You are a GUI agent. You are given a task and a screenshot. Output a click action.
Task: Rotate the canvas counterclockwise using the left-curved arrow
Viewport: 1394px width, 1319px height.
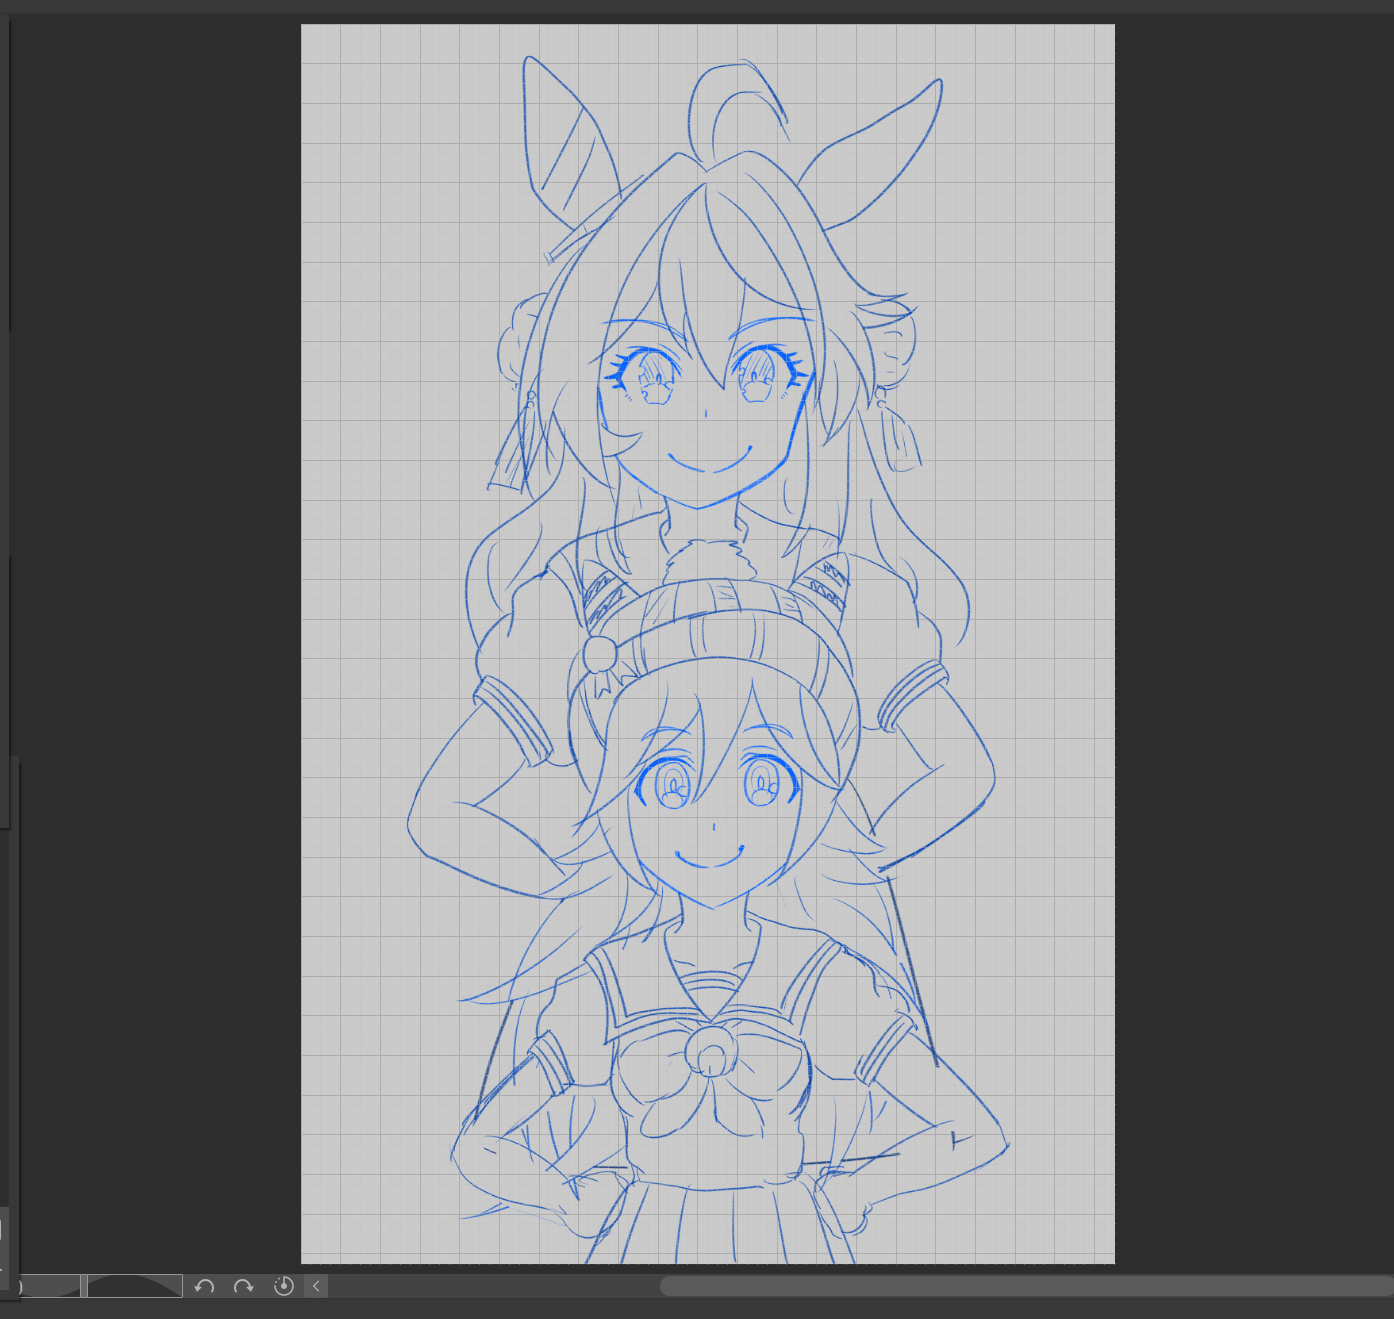(205, 1286)
